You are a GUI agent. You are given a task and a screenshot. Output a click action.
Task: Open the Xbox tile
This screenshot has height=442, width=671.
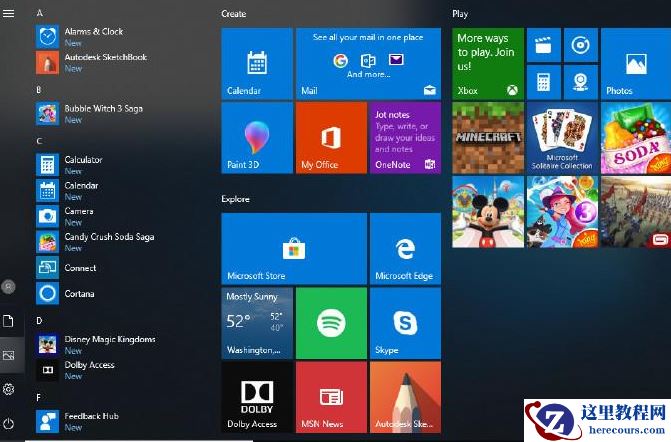488,64
